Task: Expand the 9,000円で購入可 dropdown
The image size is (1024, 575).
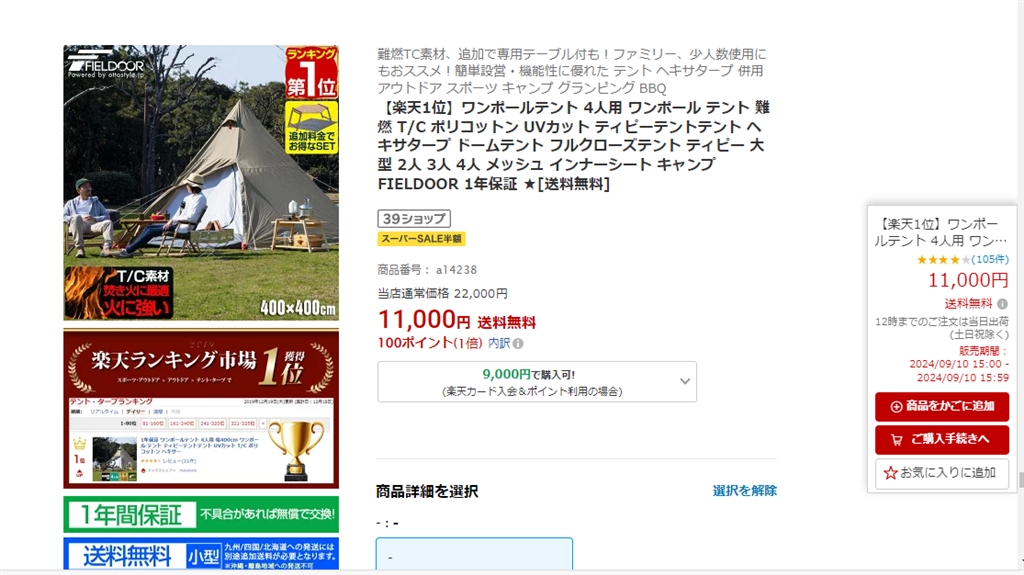Action: [x=537, y=382]
